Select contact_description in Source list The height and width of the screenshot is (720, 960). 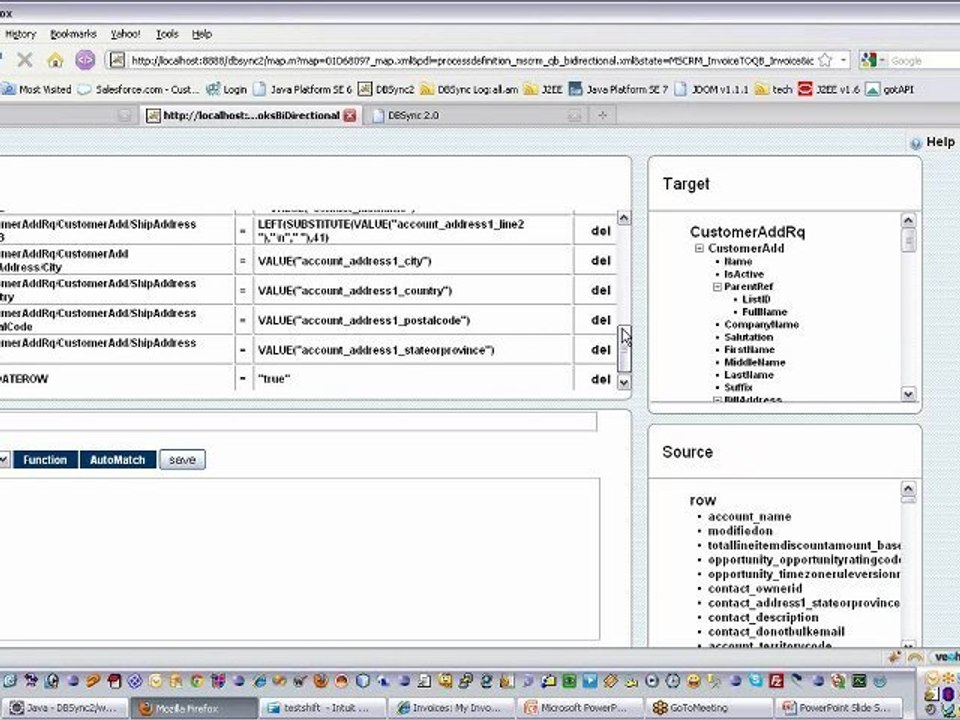pos(763,617)
